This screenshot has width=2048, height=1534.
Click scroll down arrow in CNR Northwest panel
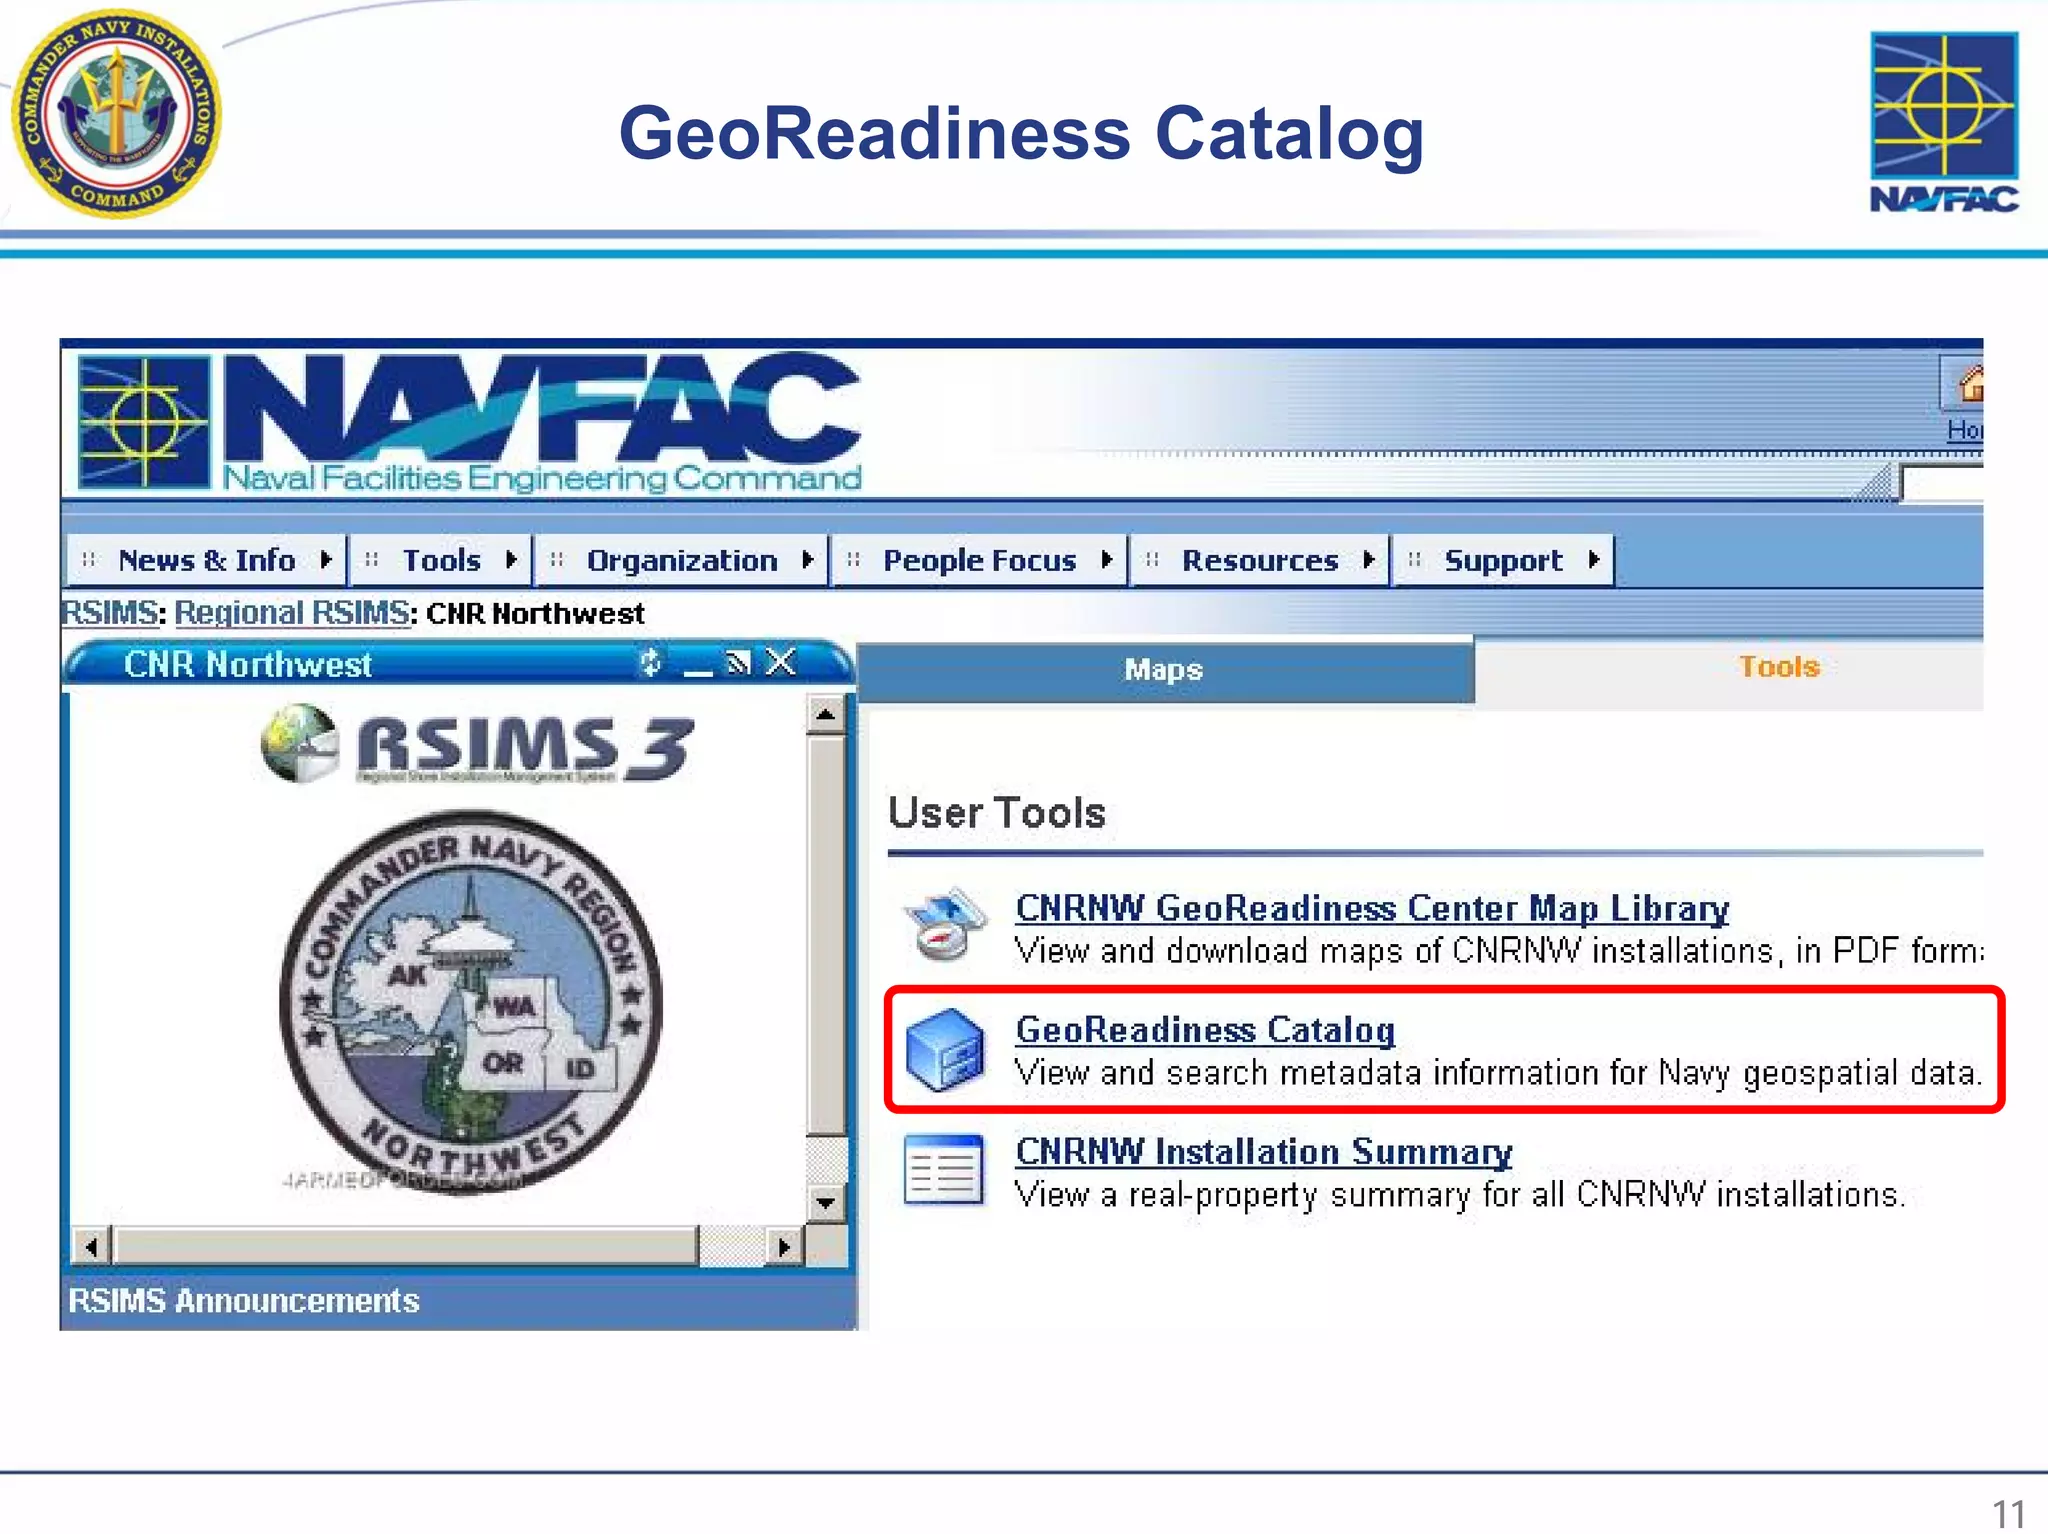click(826, 1202)
